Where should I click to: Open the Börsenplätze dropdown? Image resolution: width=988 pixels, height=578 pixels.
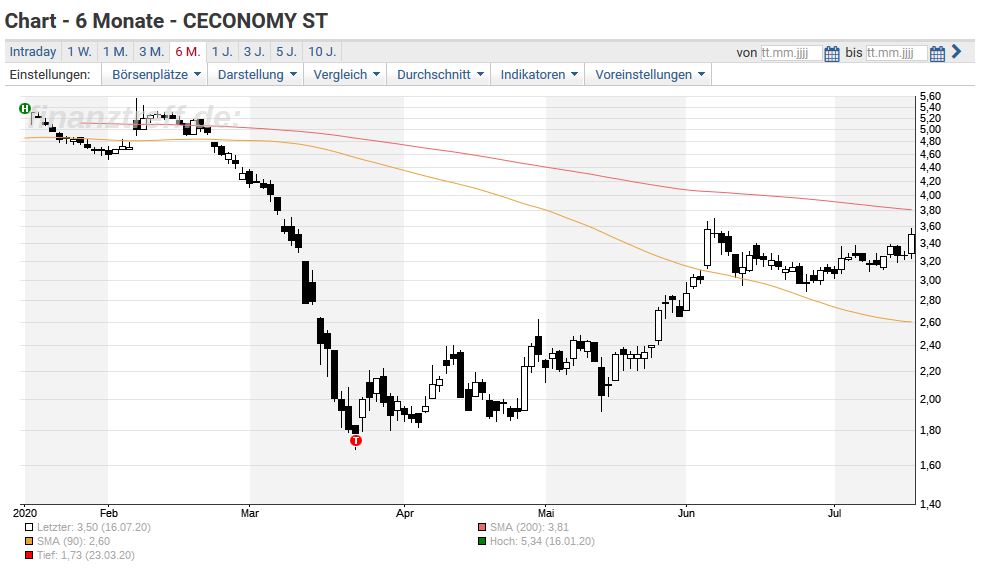[156, 74]
